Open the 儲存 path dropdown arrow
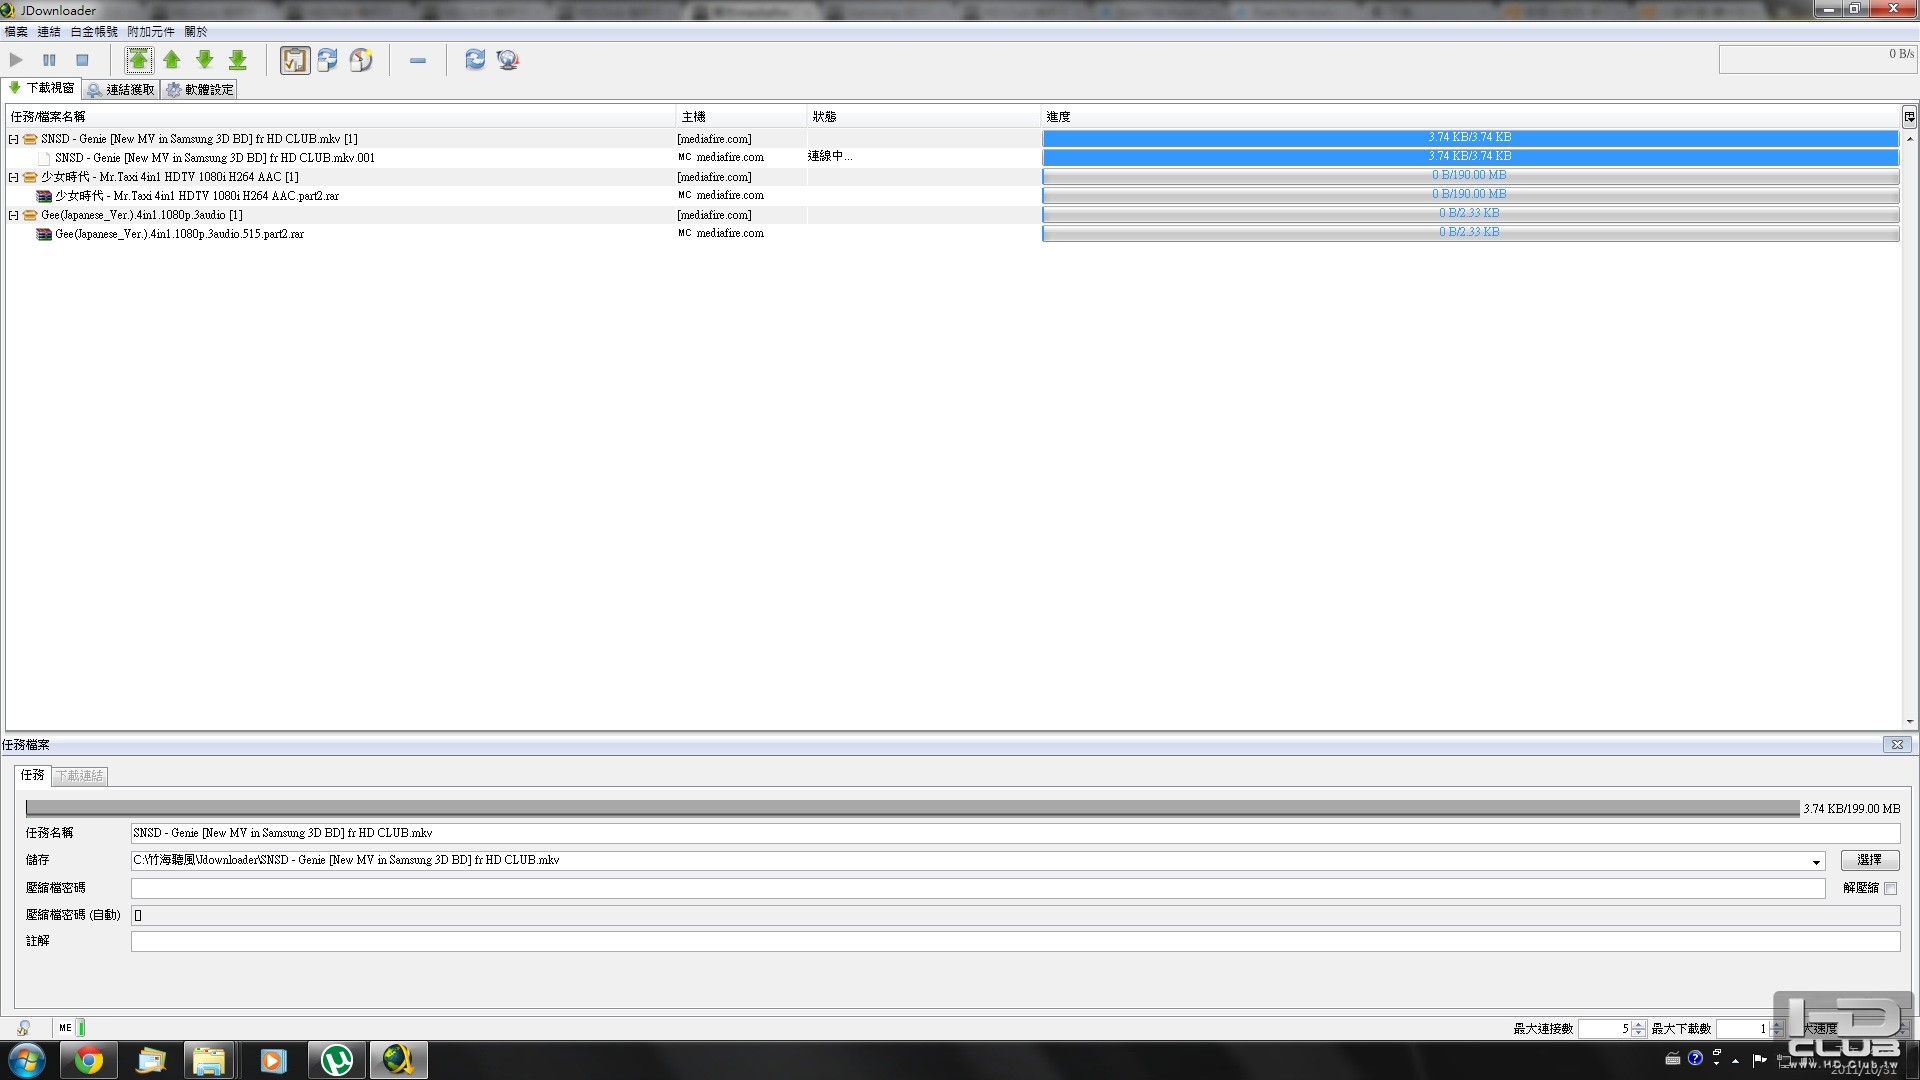1920x1080 pixels. pos(1816,861)
